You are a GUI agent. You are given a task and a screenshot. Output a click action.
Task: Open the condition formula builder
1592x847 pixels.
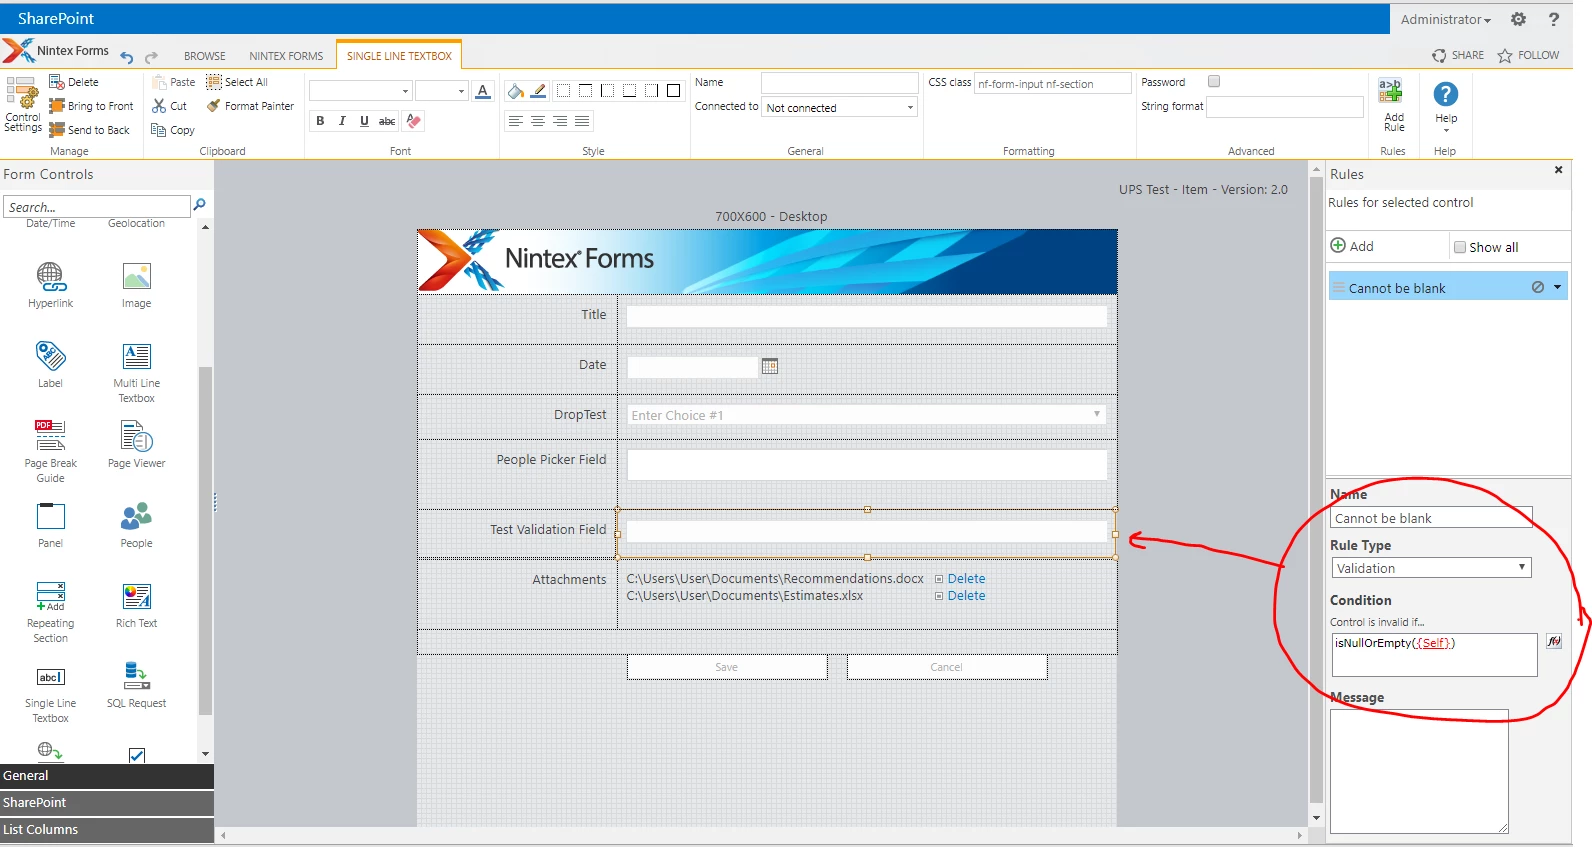pyautogui.click(x=1554, y=642)
